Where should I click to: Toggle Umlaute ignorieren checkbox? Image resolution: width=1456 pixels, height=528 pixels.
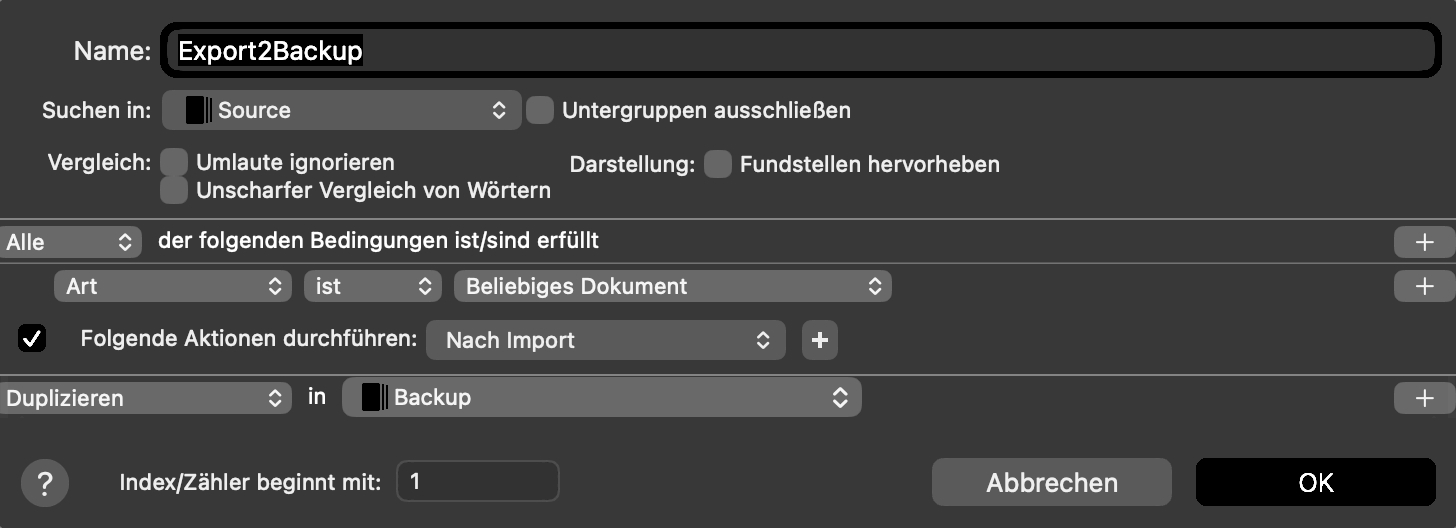tap(175, 162)
